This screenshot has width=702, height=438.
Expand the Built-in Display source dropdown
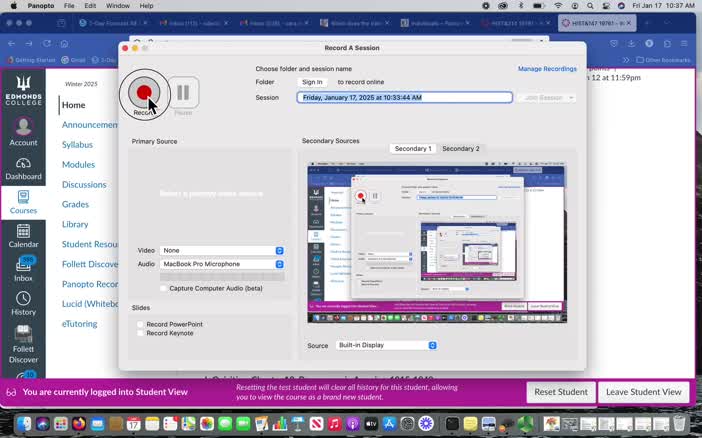tap(387, 345)
